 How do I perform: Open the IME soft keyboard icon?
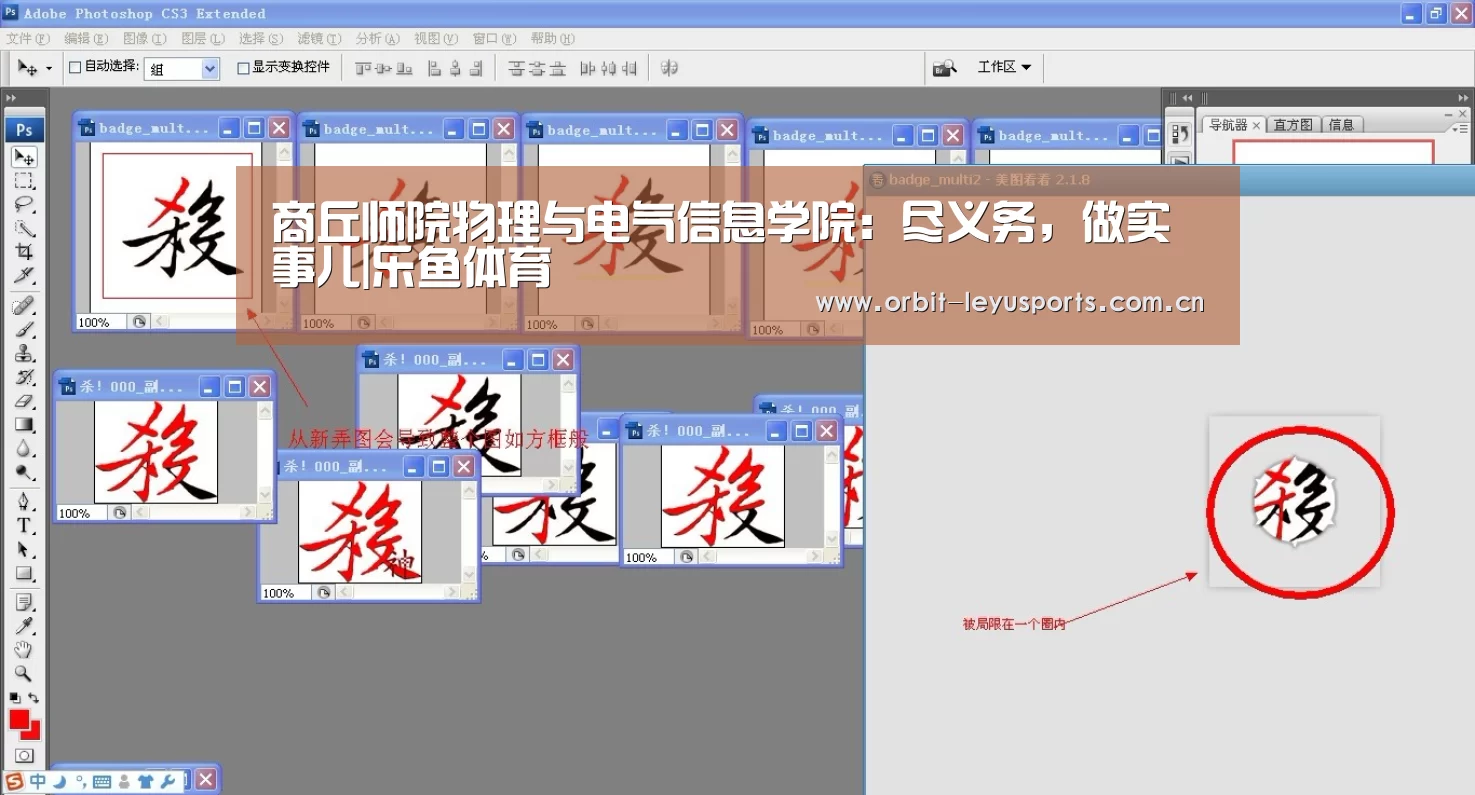point(101,781)
